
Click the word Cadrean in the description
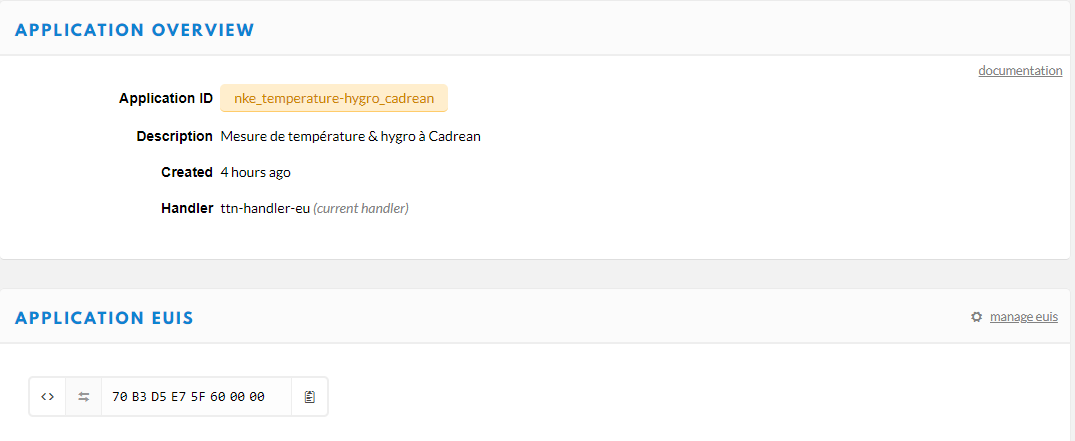click(455, 136)
